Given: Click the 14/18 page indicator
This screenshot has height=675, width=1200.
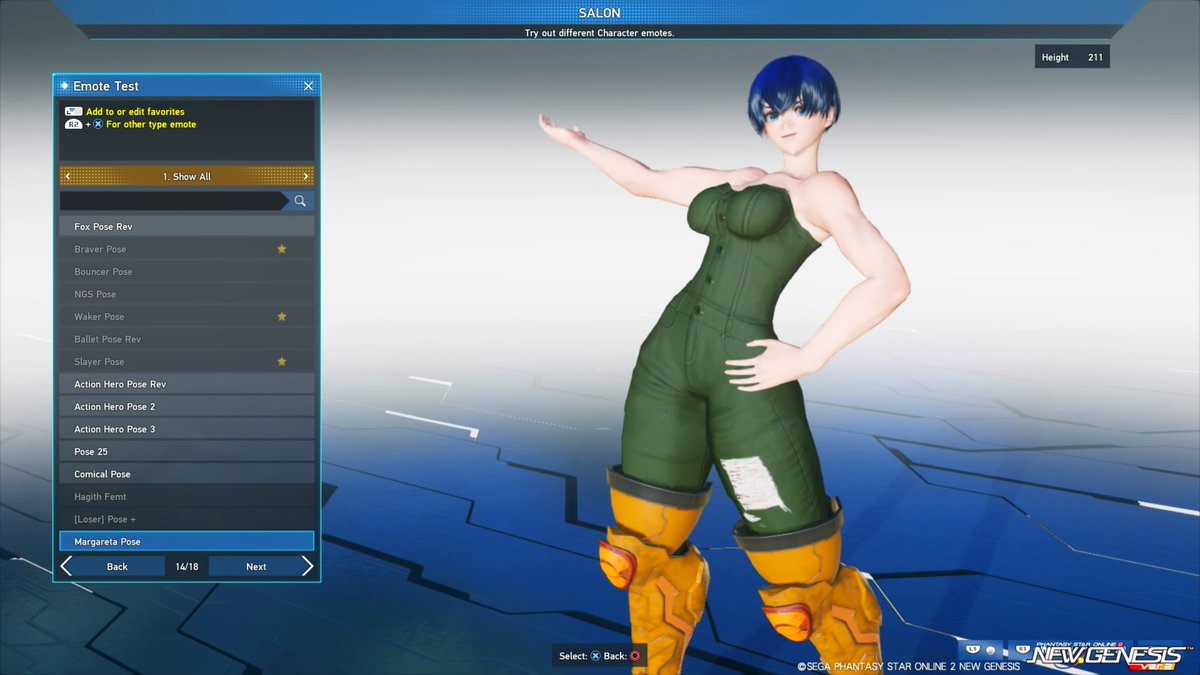Looking at the screenshot, I should coord(187,566).
